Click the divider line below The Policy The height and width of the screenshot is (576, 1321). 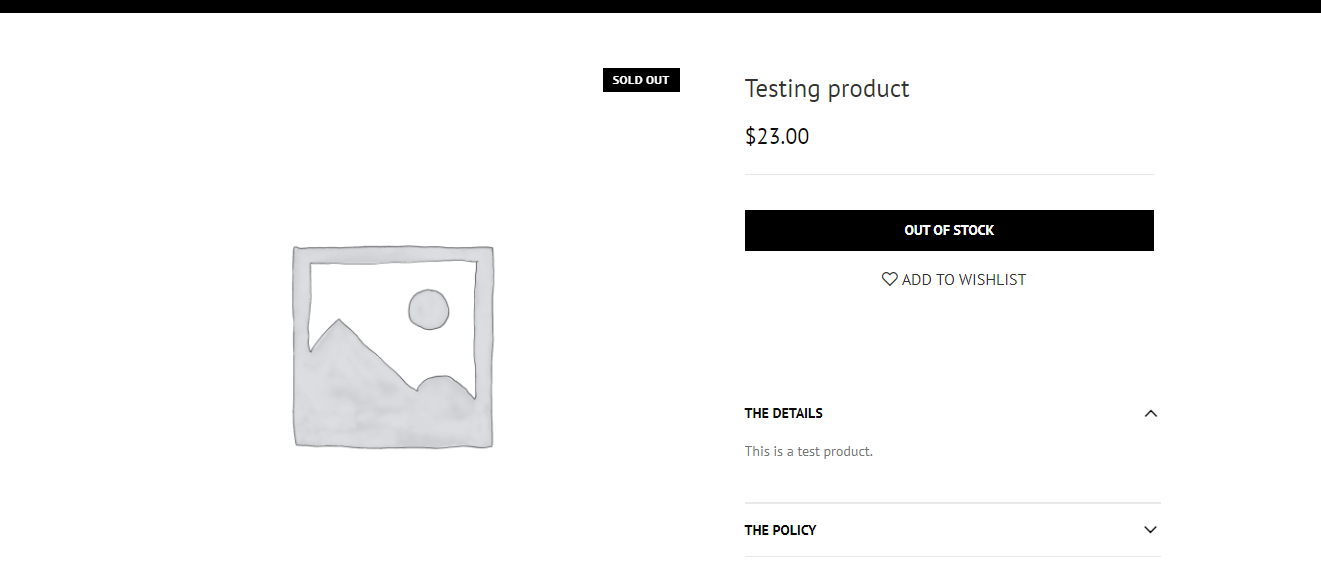pyautogui.click(x=952, y=556)
